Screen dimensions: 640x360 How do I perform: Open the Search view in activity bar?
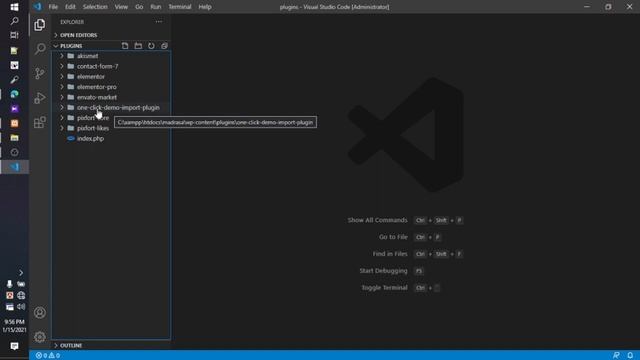pyautogui.click(x=40, y=49)
